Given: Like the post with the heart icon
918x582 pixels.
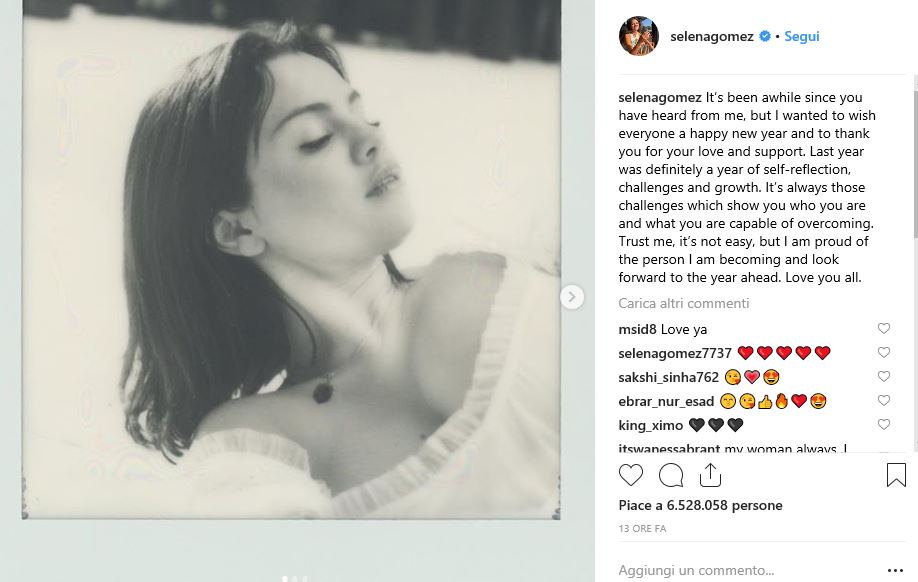Looking at the screenshot, I should (631, 475).
